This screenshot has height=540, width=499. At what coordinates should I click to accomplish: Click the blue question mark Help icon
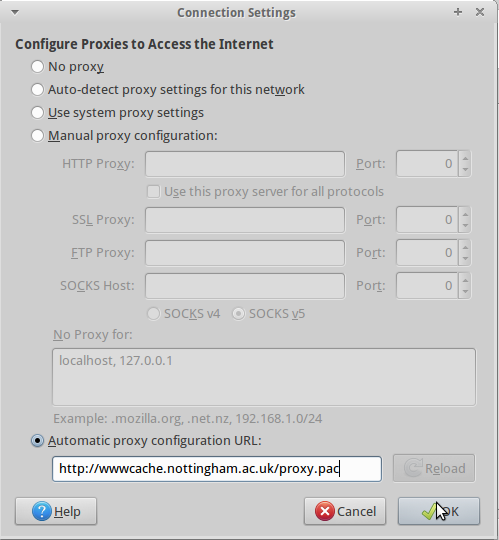tap(42, 511)
